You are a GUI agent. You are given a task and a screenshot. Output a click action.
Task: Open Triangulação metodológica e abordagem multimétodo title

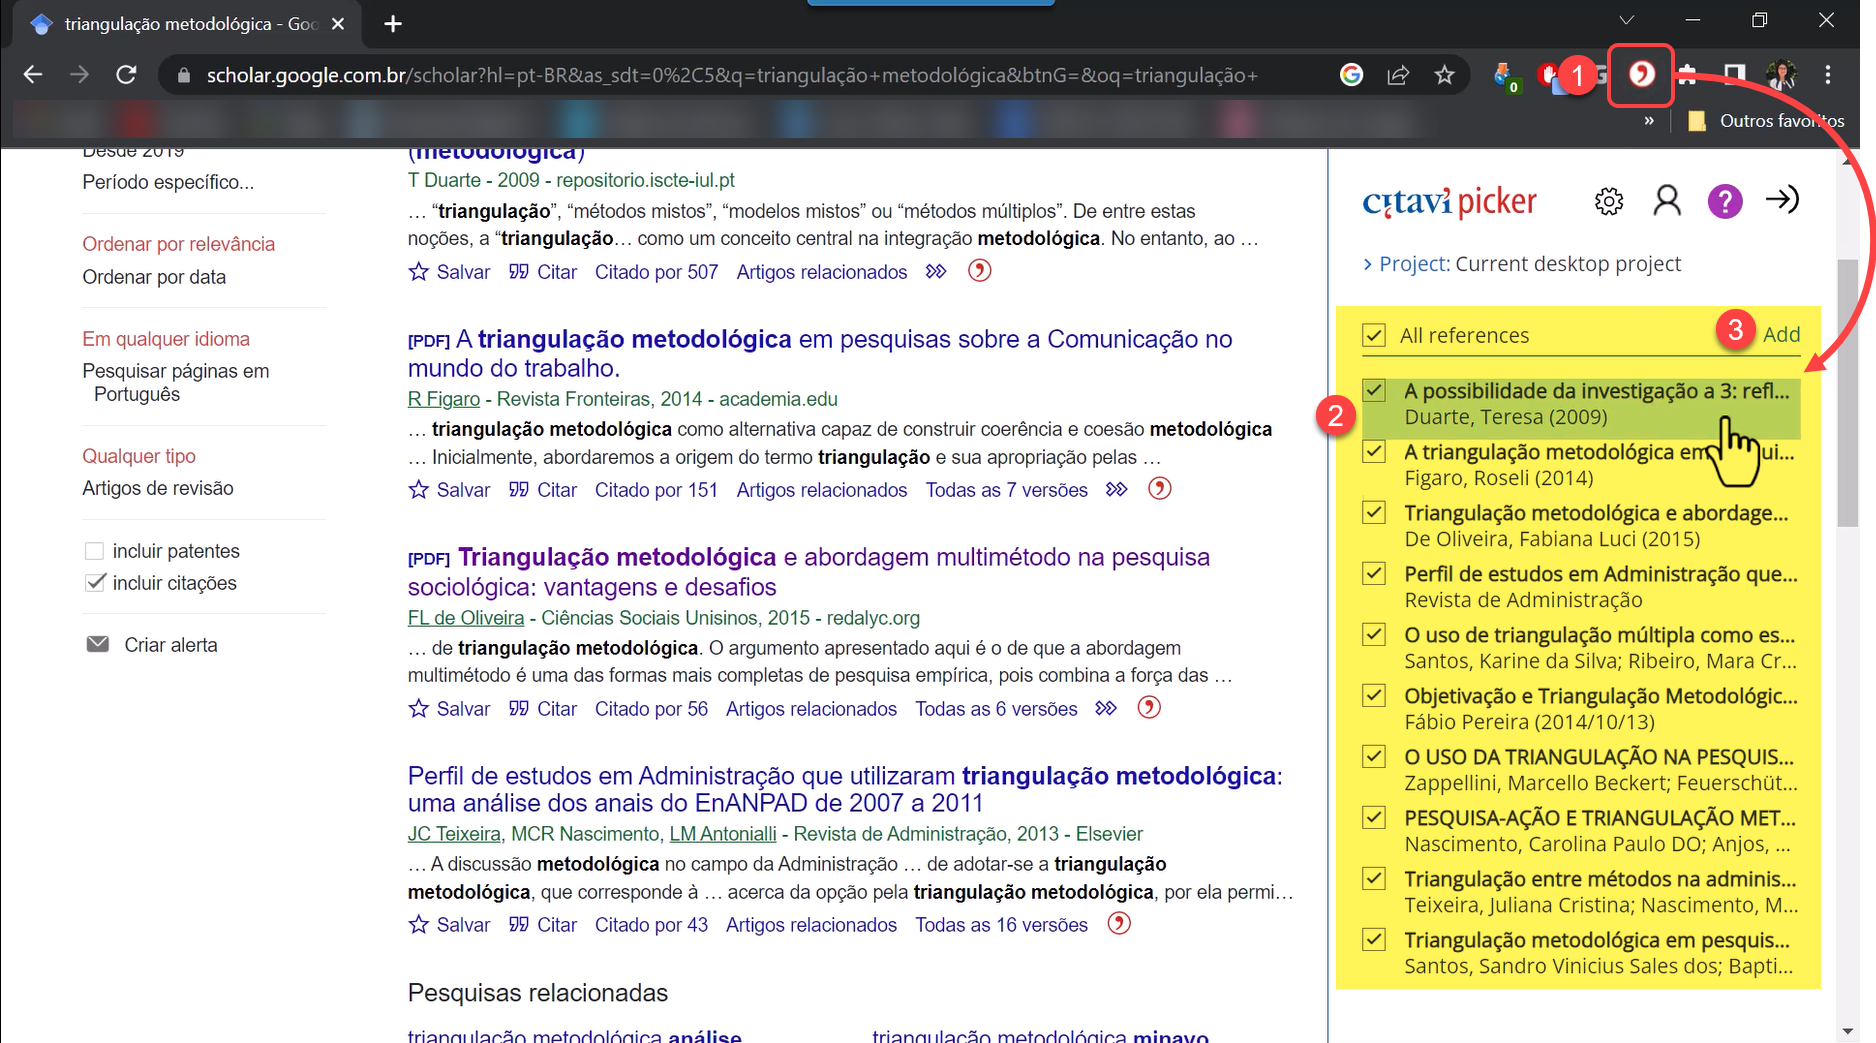click(x=809, y=572)
